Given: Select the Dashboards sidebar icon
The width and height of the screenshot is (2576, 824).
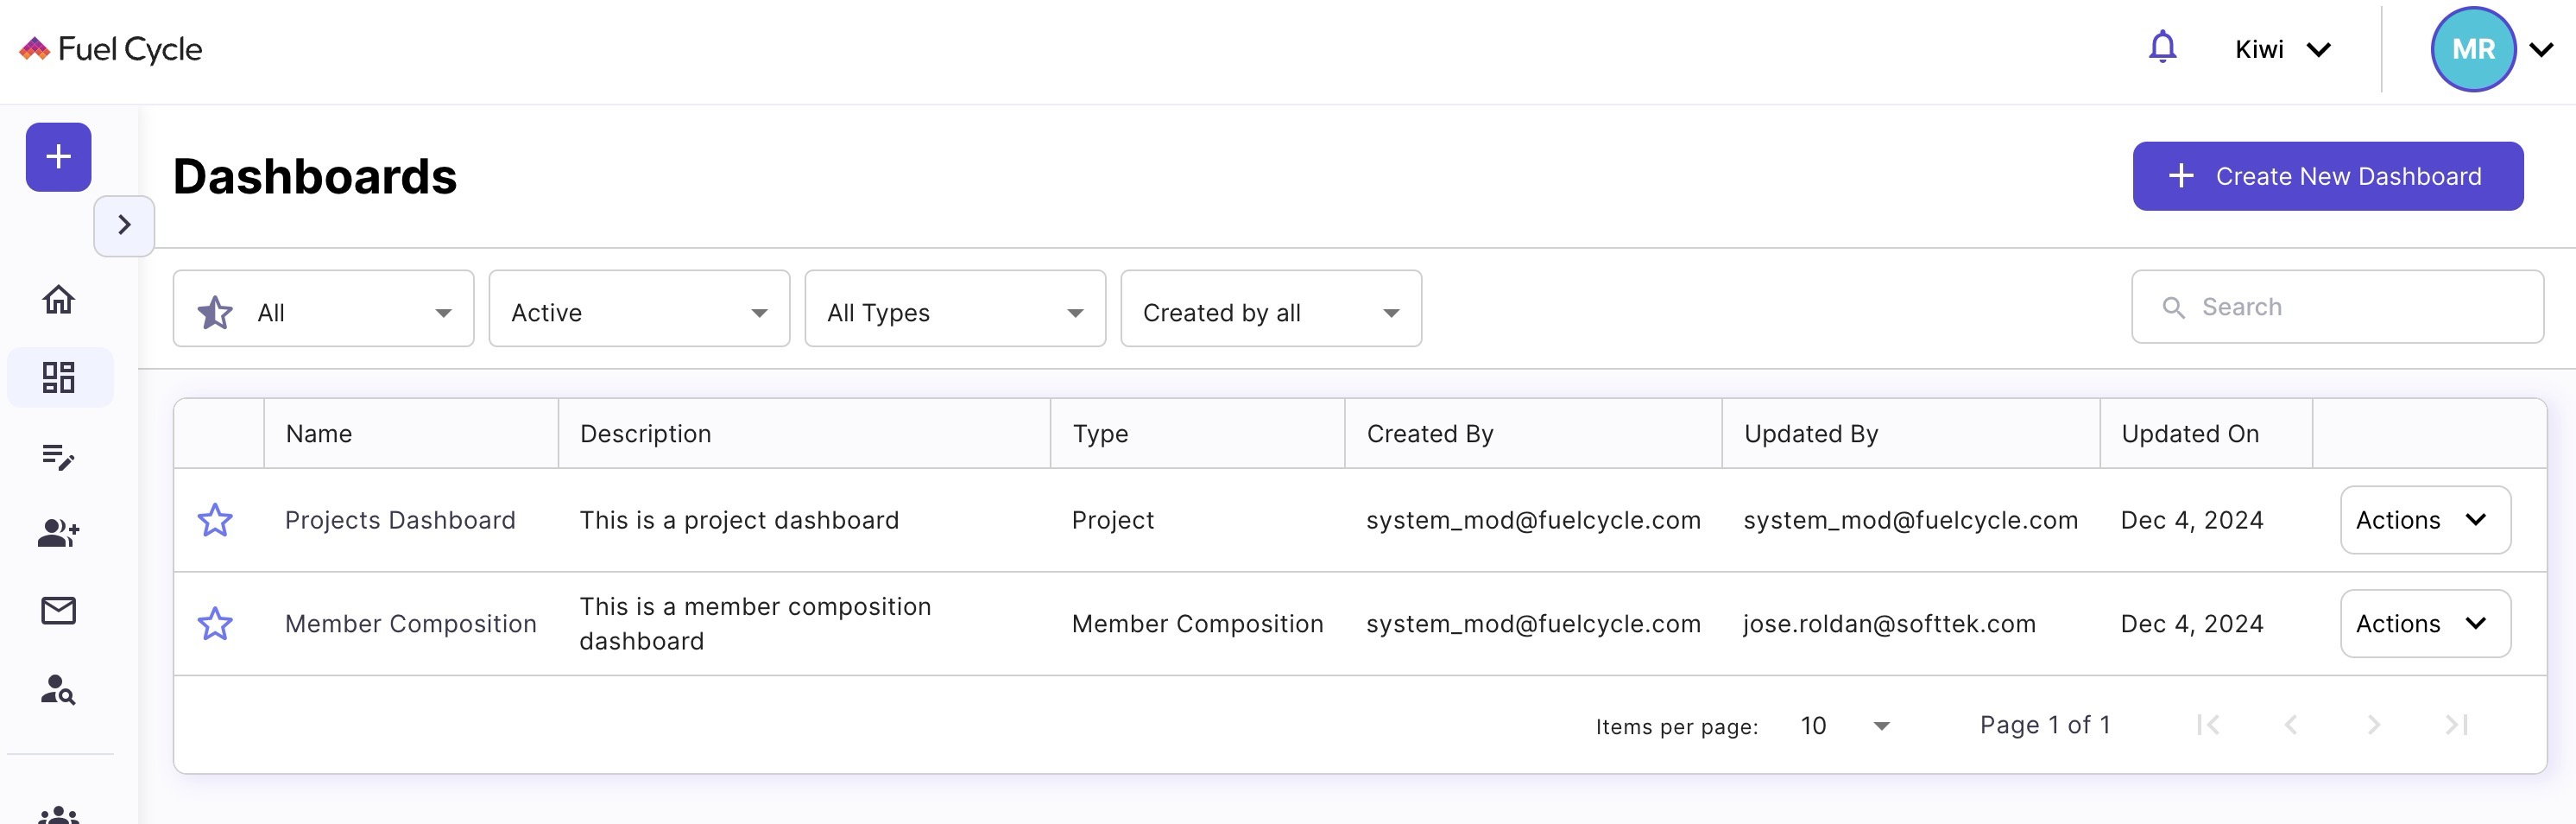Looking at the screenshot, I should coord(58,377).
